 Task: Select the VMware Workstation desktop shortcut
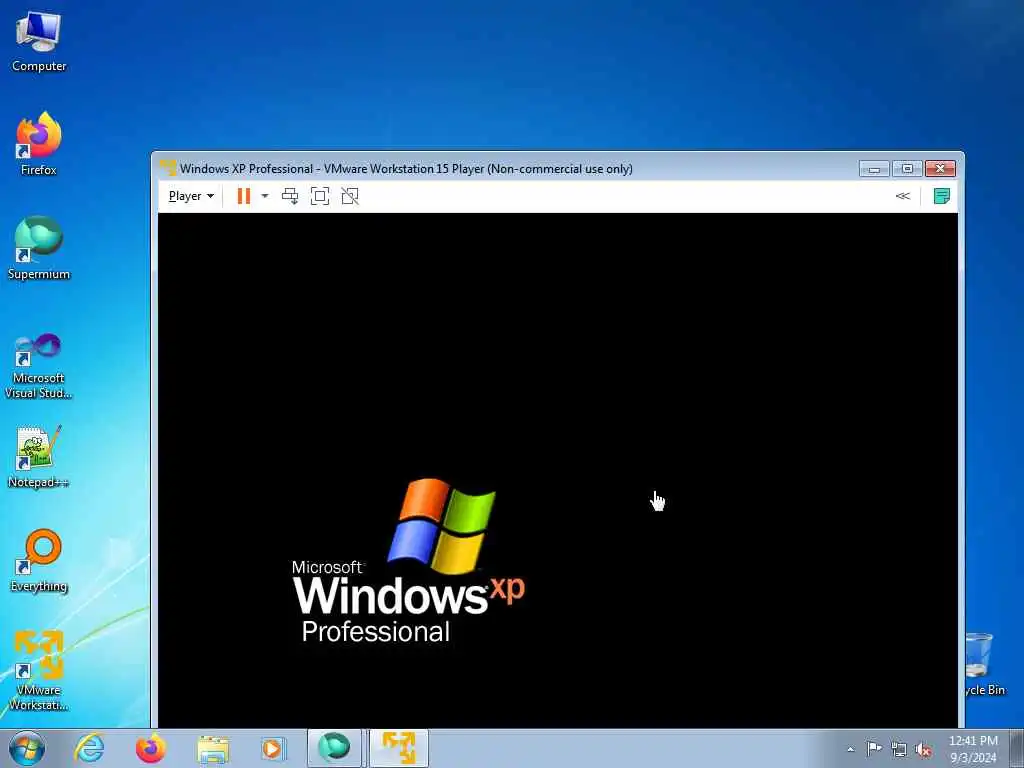coord(39,670)
